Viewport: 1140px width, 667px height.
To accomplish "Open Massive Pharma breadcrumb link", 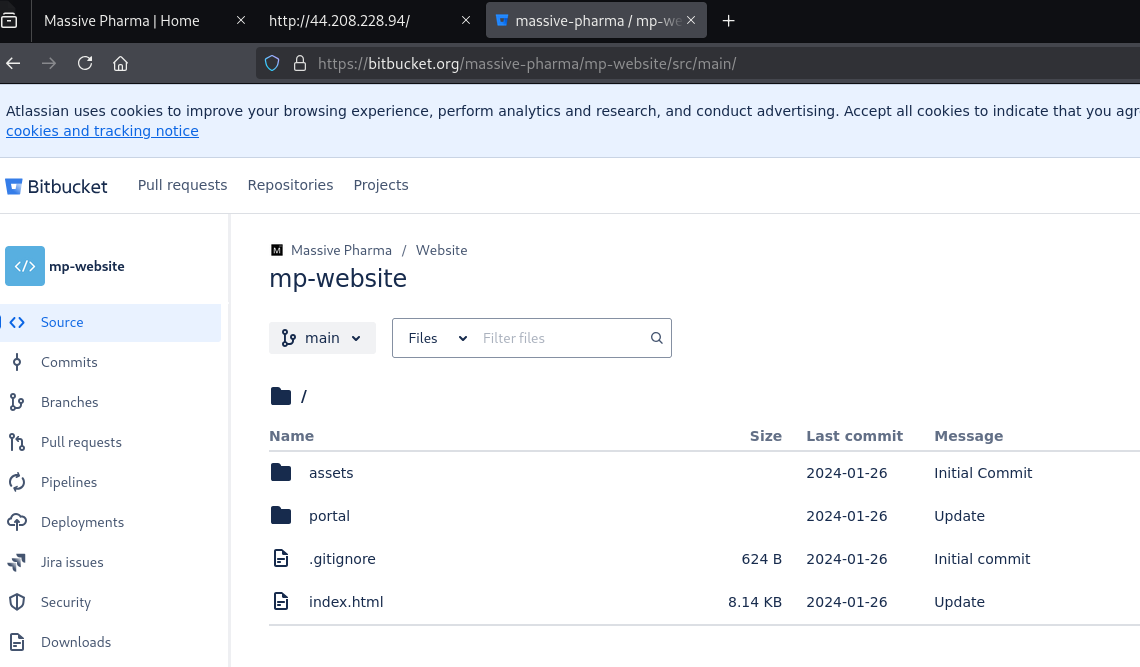I will 341,250.
